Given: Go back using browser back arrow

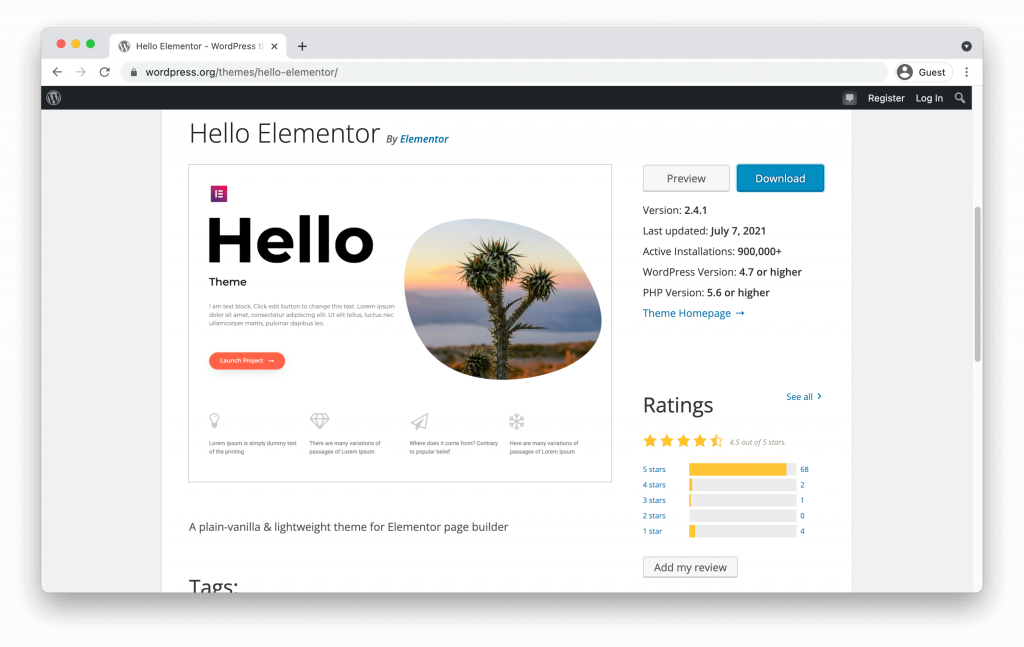Looking at the screenshot, I should click(x=57, y=72).
